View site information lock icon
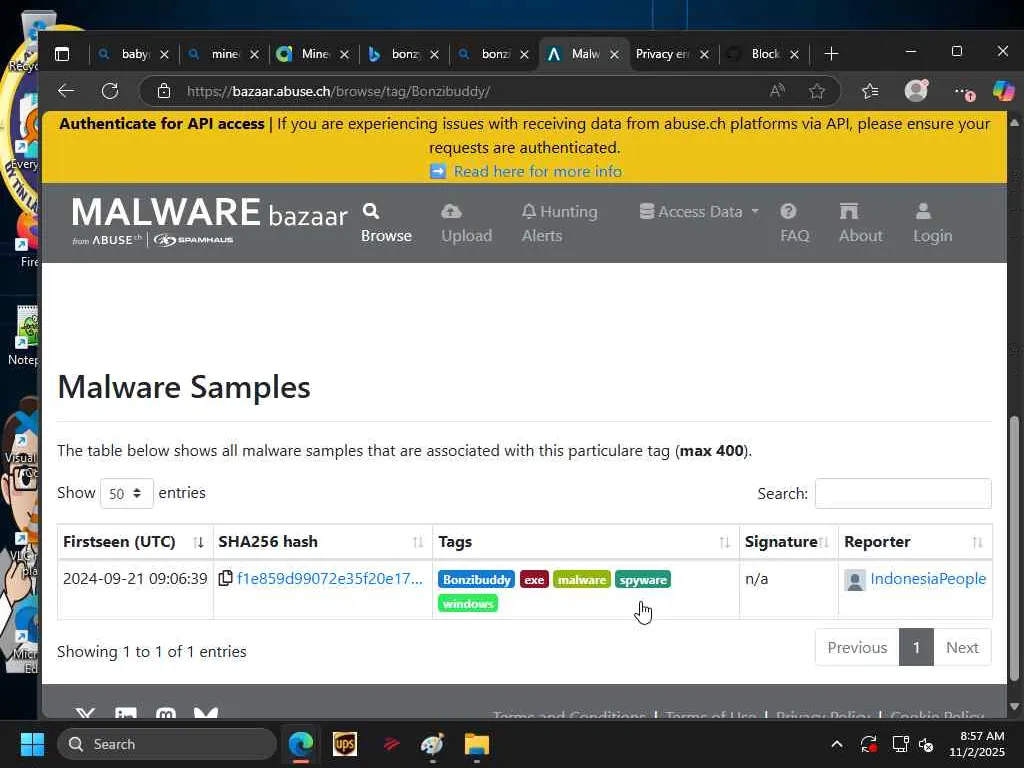1024x768 pixels. point(164,91)
